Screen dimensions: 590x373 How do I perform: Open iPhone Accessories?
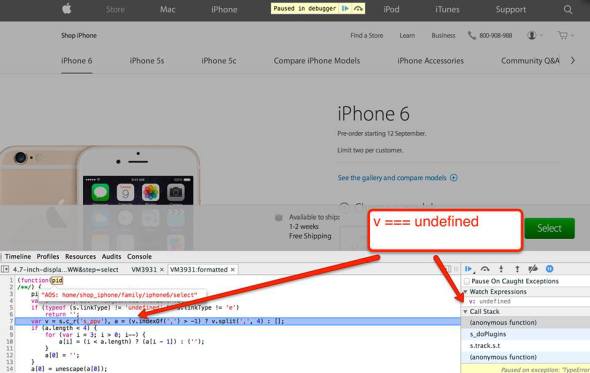[x=430, y=61]
